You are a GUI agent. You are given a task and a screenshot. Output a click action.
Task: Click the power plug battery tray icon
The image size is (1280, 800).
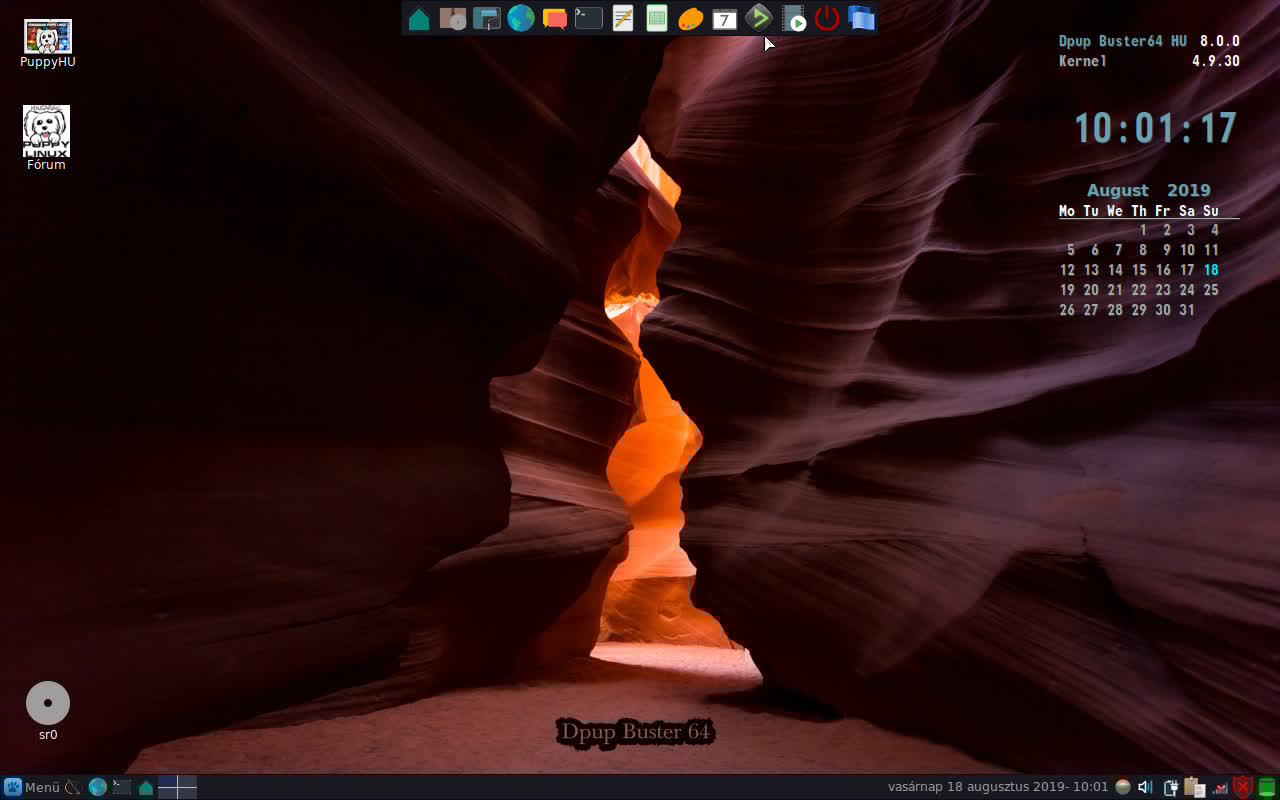[1171, 787]
